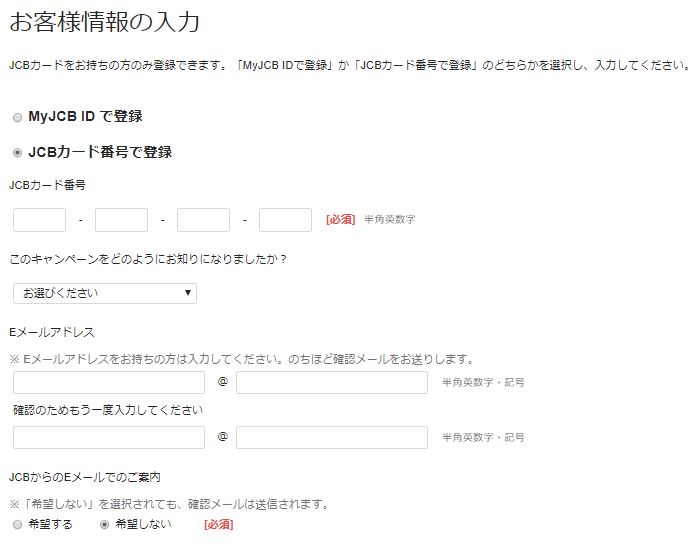
Task: Select the MyJCB ID で登録 radio button
Action: [x=17, y=118]
